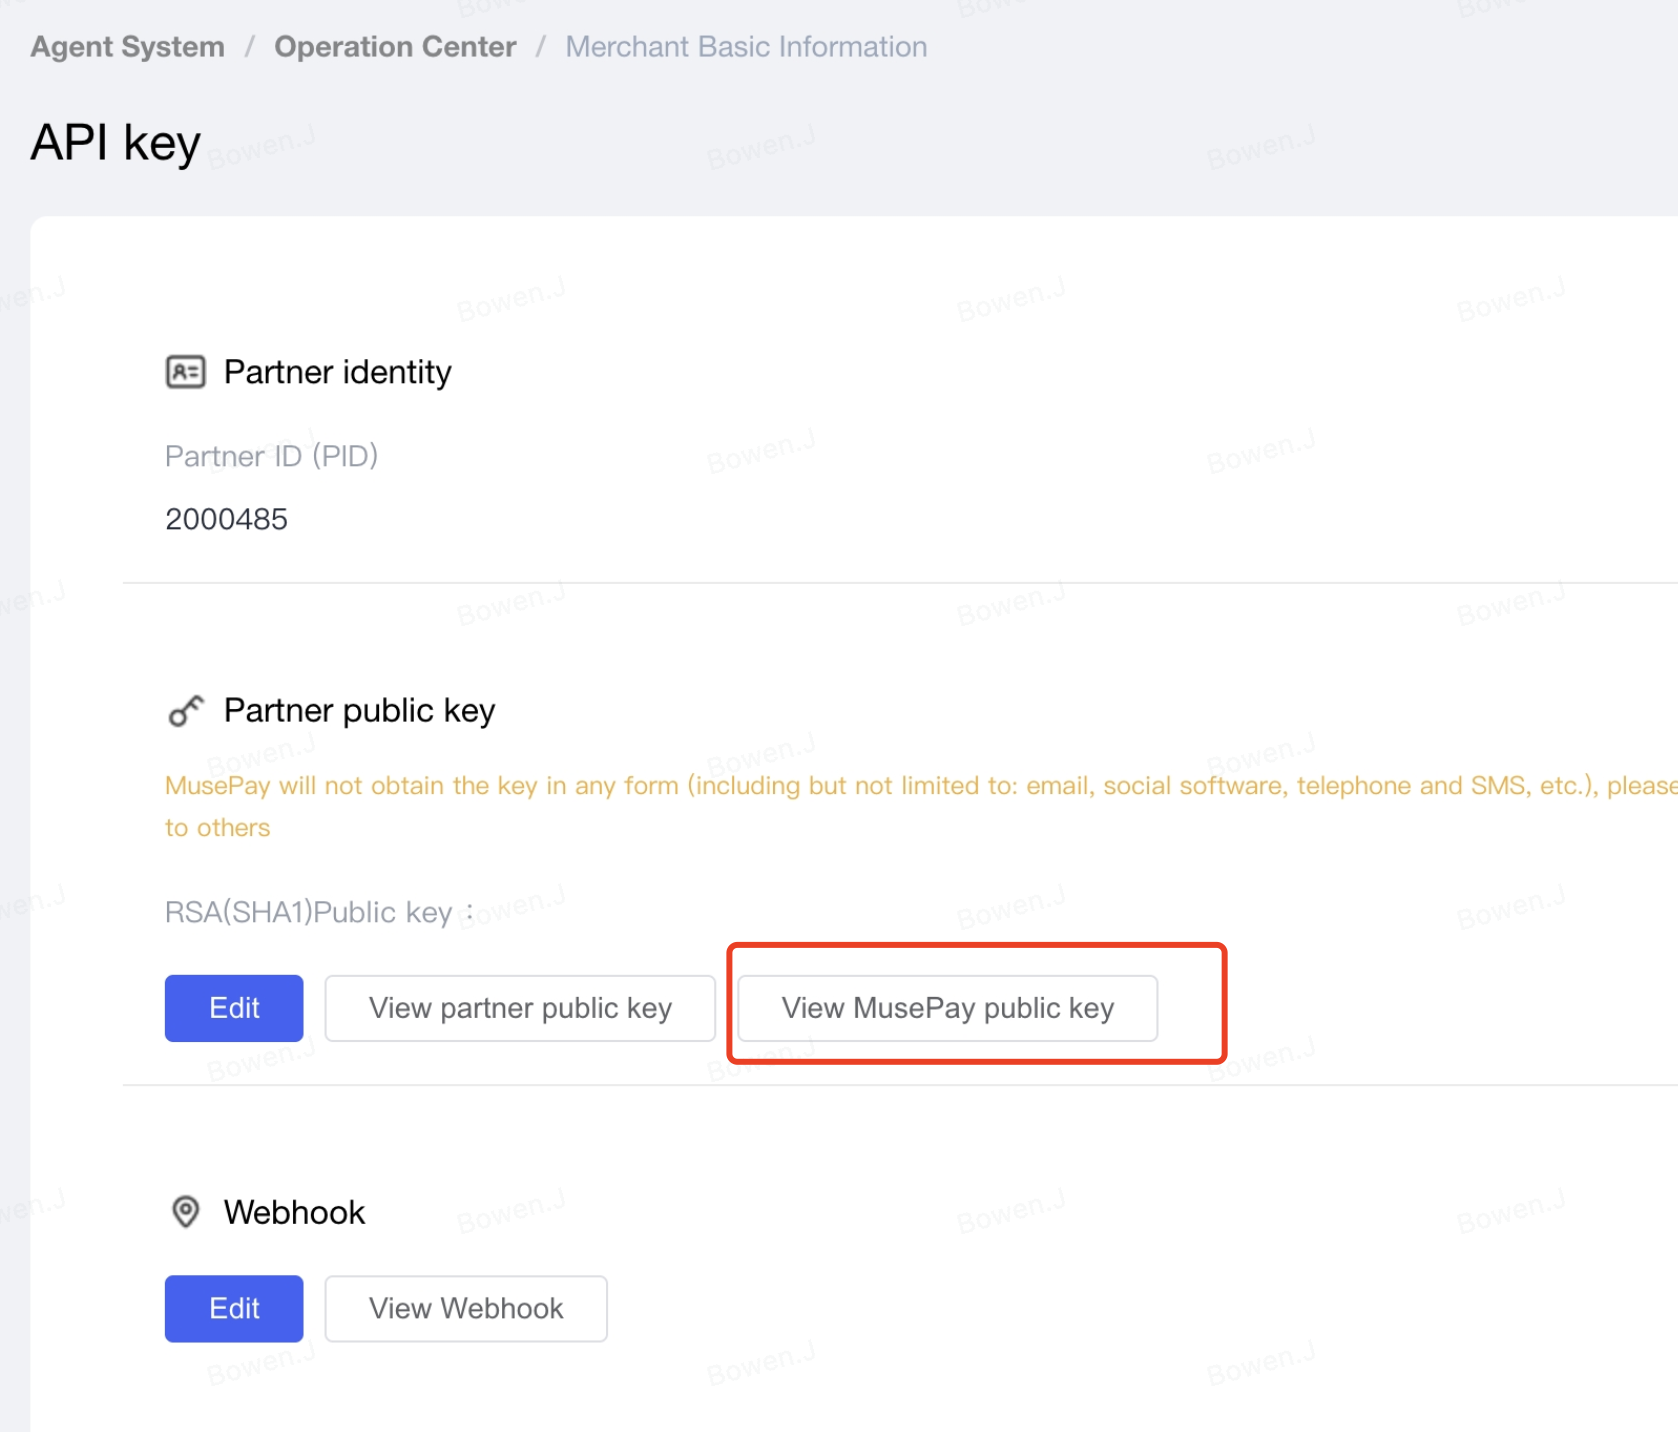This screenshot has width=1678, height=1432.
Task: Open the View Webhook button
Action: click(466, 1308)
